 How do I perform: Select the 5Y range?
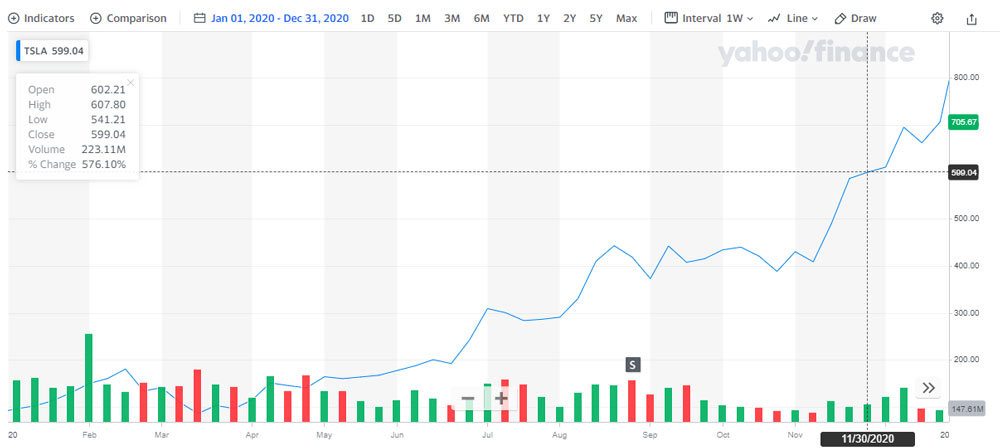tap(596, 19)
